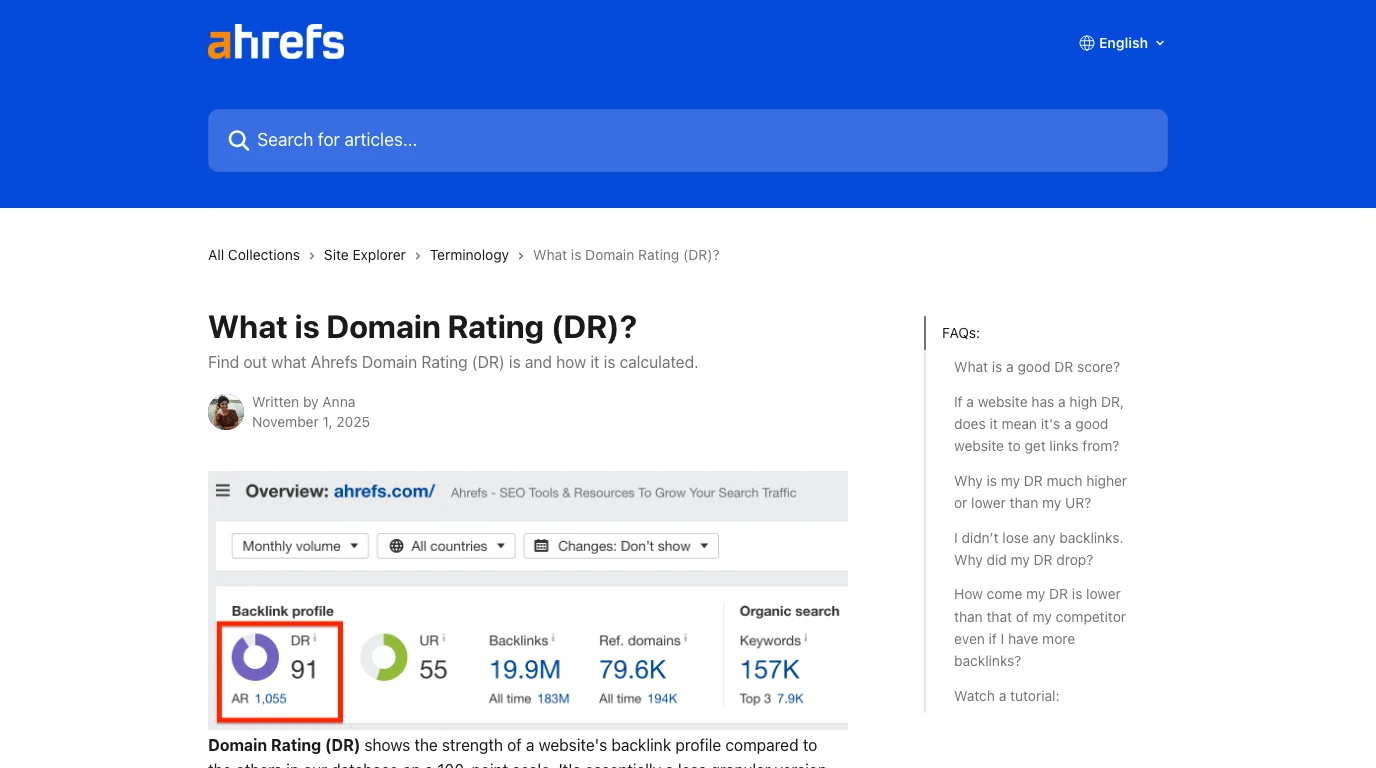Open 'If a website has a high DR' link
The image size is (1376, 768).
point(1039,424)
